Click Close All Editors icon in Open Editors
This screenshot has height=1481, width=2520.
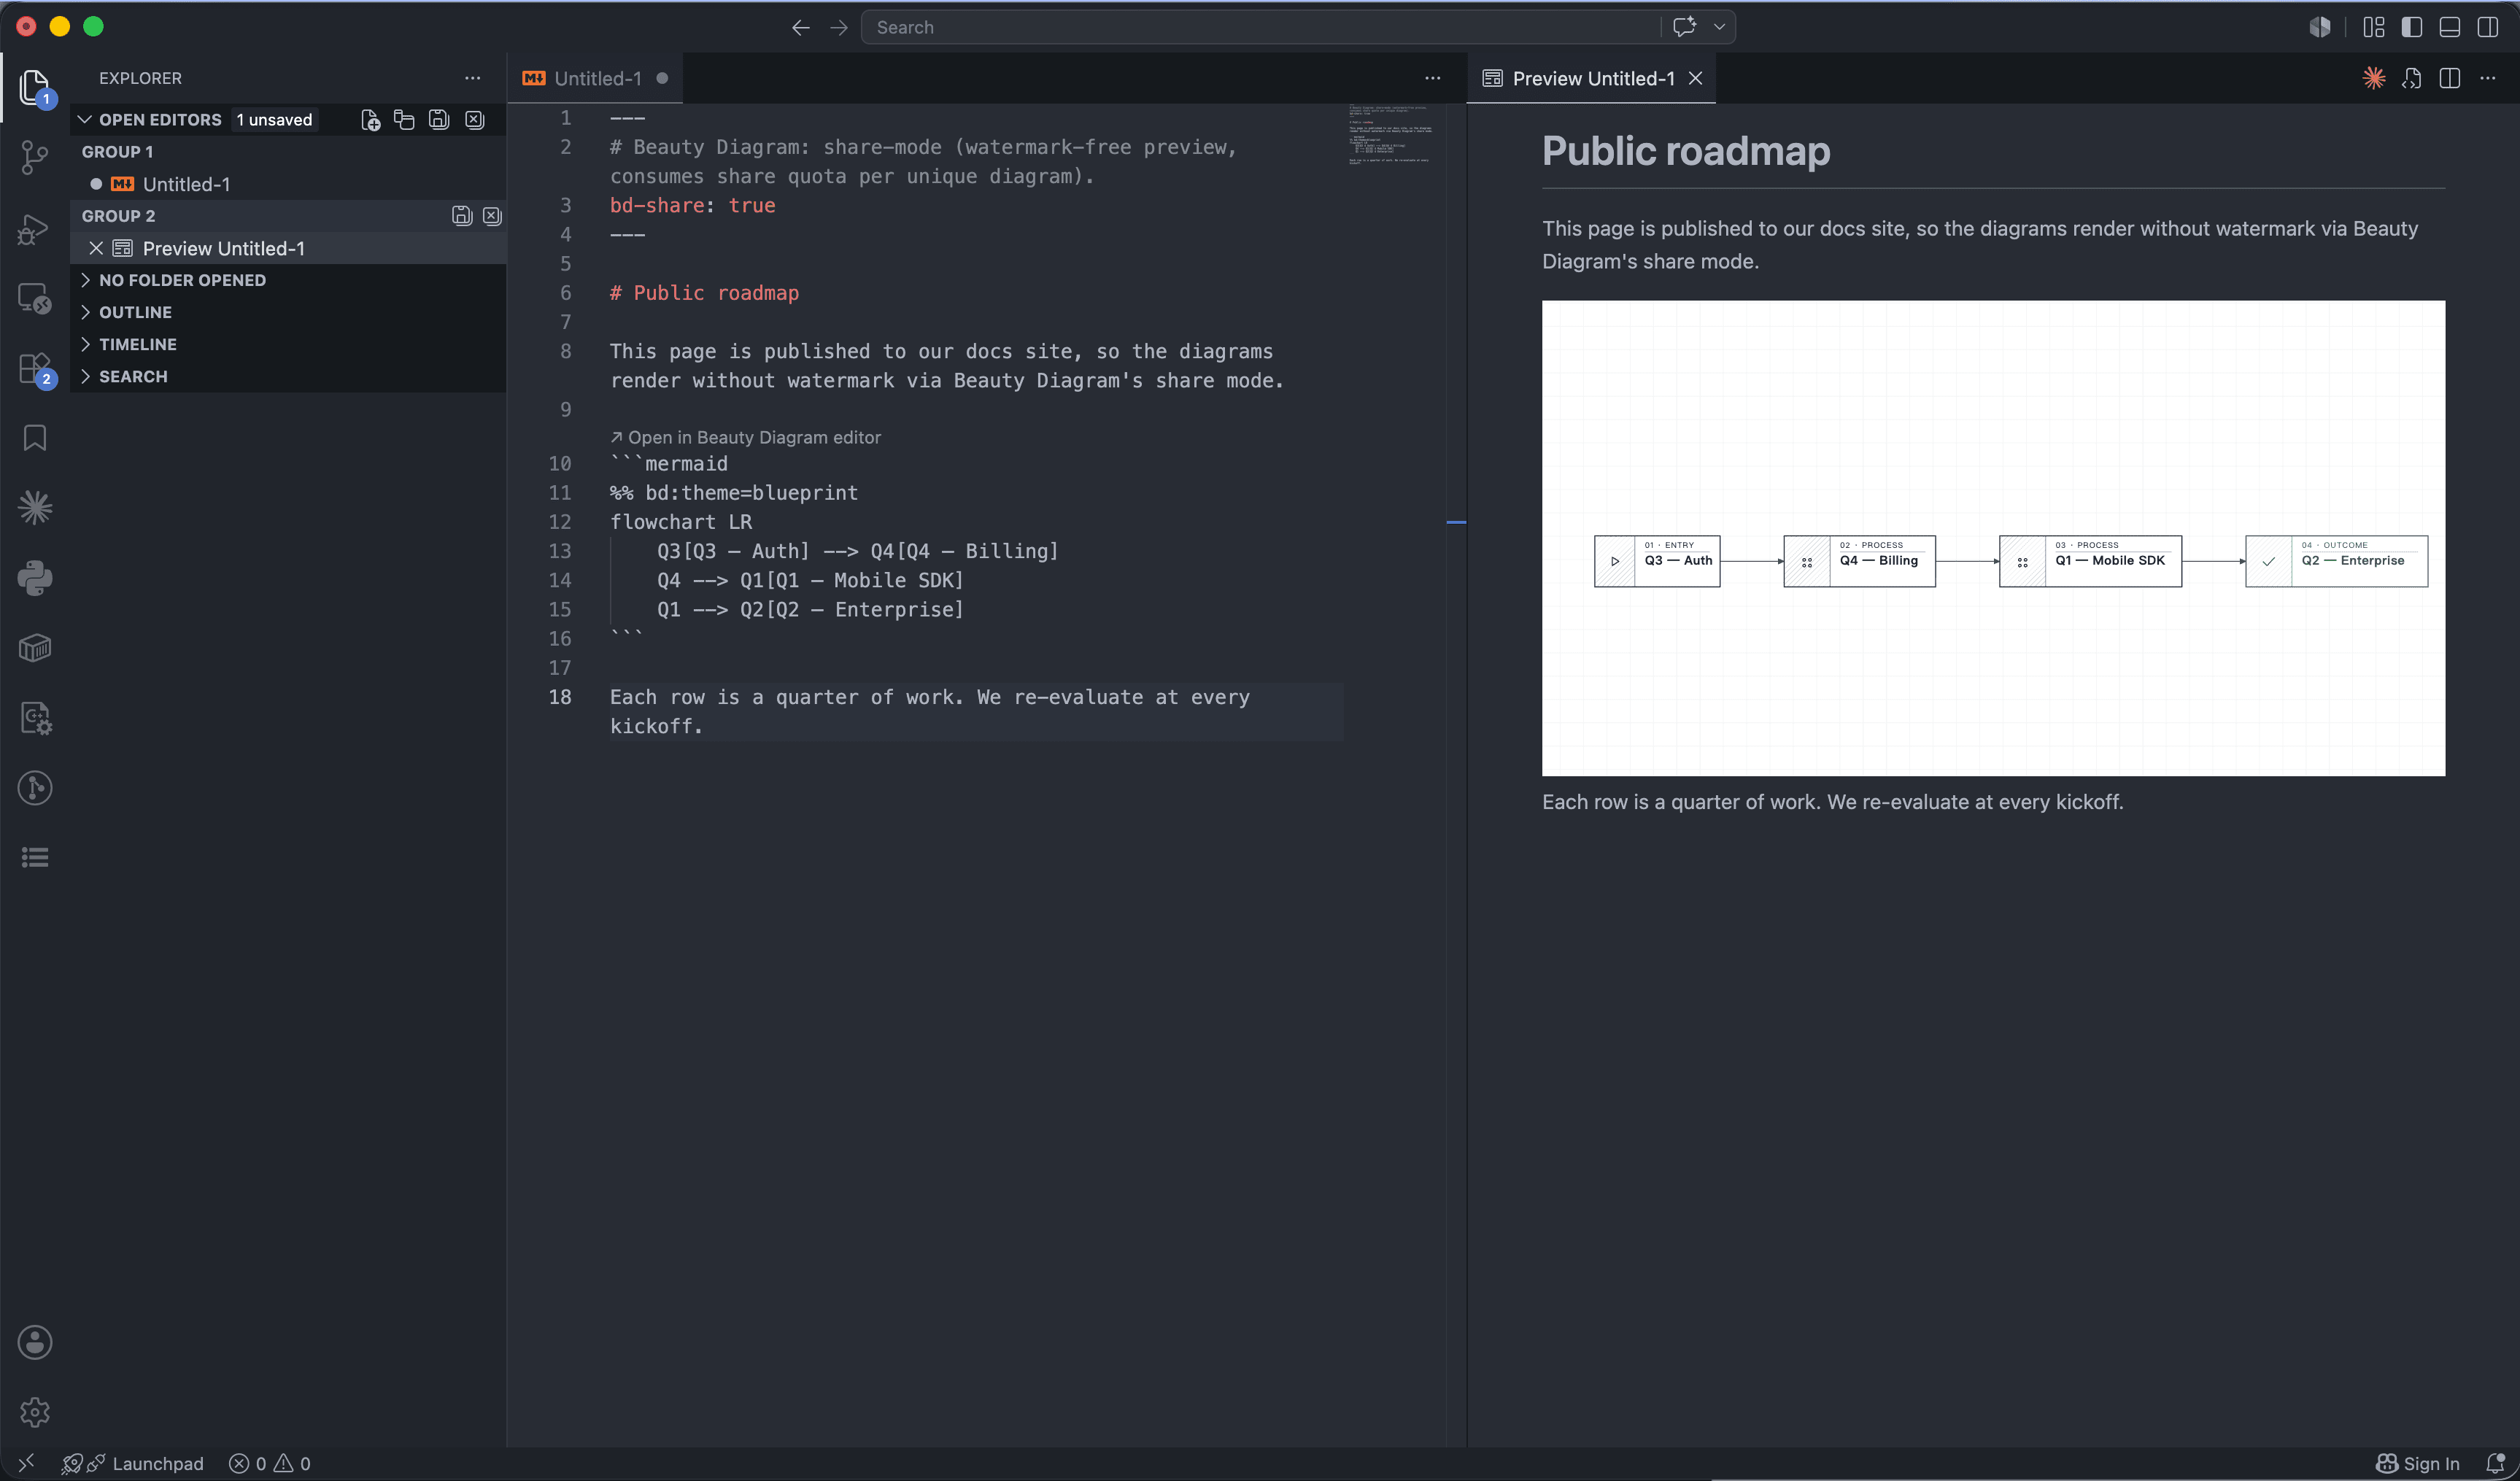click(x=474, y=120)
